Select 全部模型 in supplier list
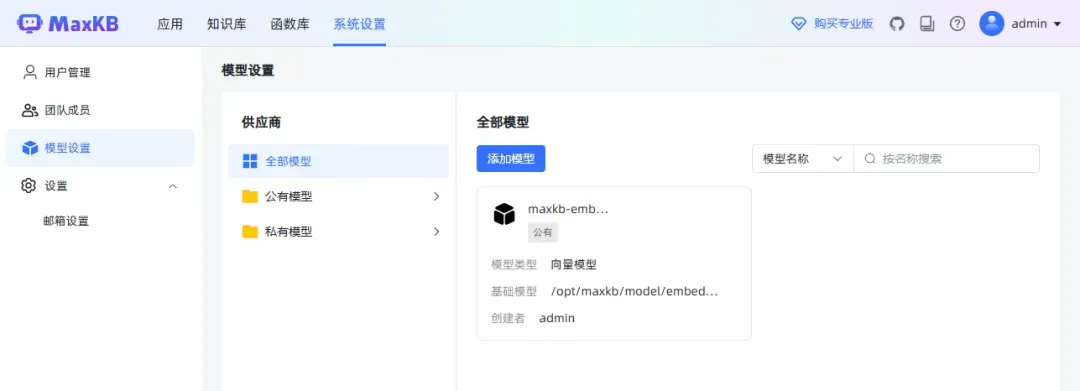This screenshot has width=1080, height=391. coord(338,161)
